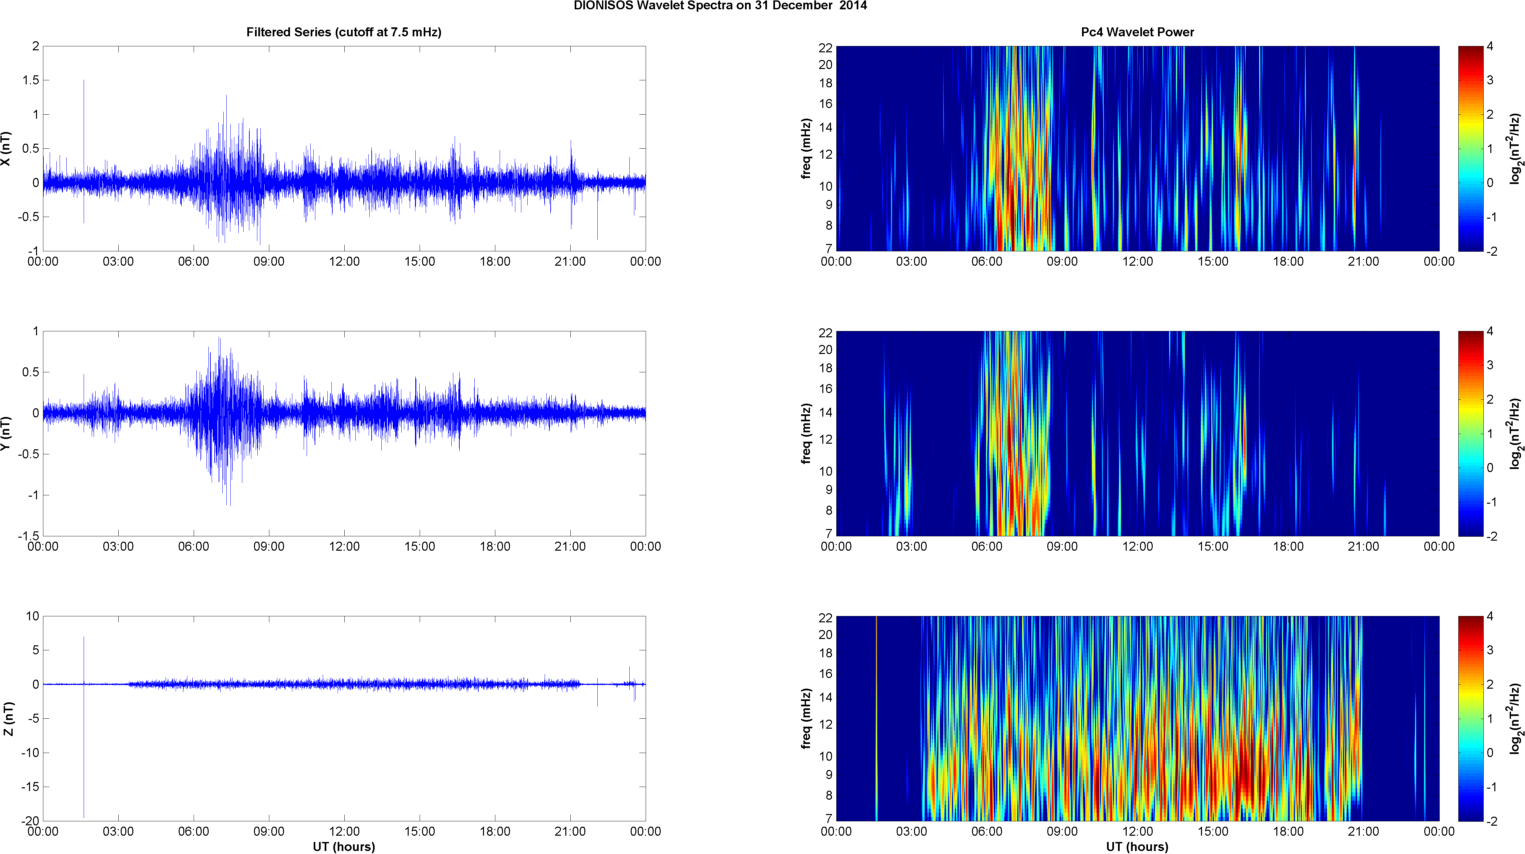Click the middle (Y) wavelet power spectrogram

tap(1137, 434)
